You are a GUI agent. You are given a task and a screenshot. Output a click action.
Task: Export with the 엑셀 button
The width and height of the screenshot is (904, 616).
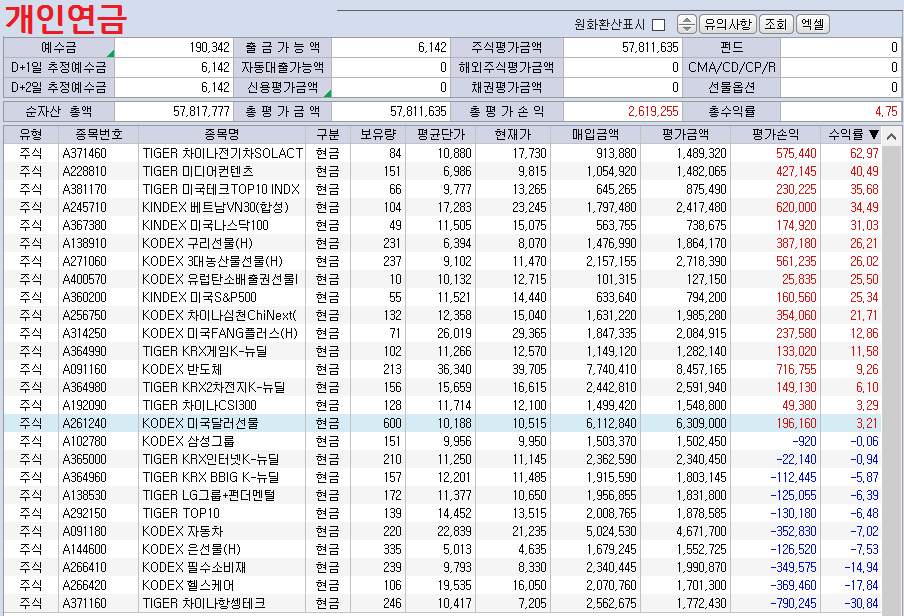tap(812, 24)
